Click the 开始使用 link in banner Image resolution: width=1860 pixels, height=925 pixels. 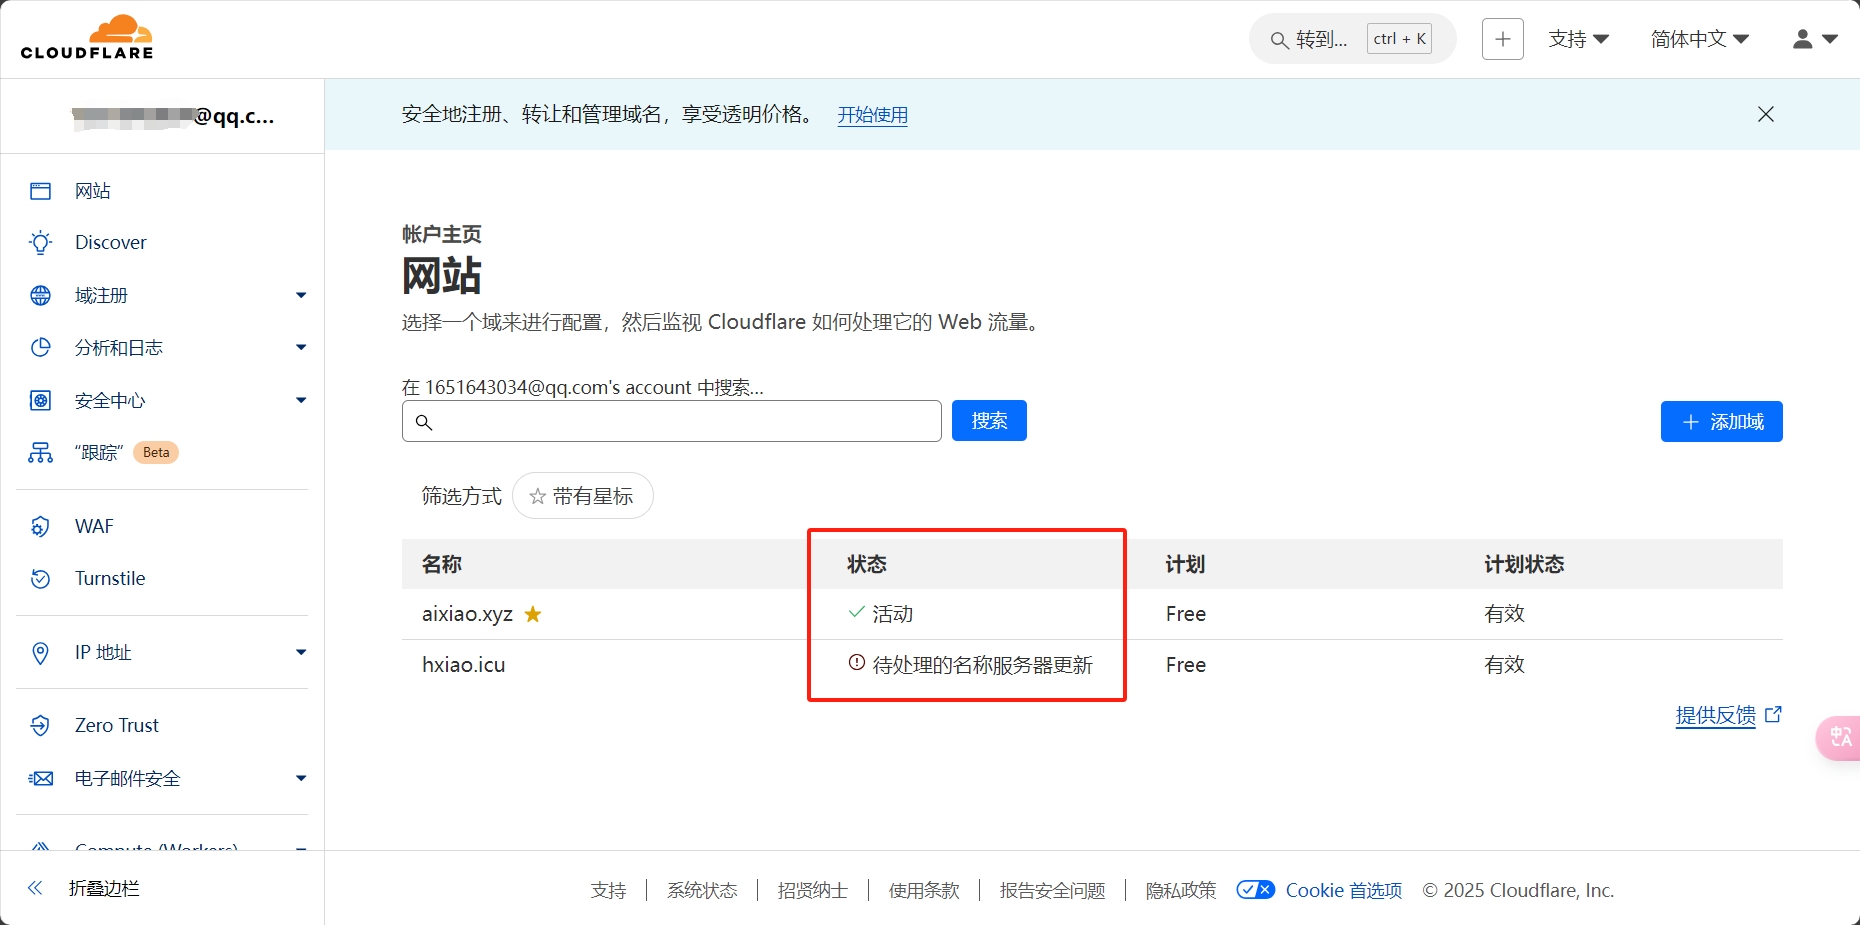point(873,115)
